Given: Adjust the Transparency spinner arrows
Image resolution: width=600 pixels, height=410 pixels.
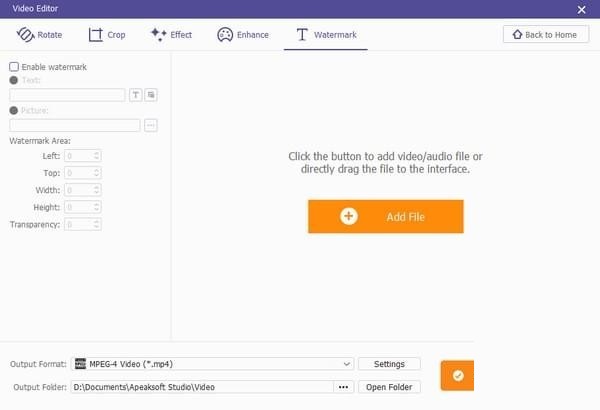Looking at the screenshot, I should [x=96, y=224].
